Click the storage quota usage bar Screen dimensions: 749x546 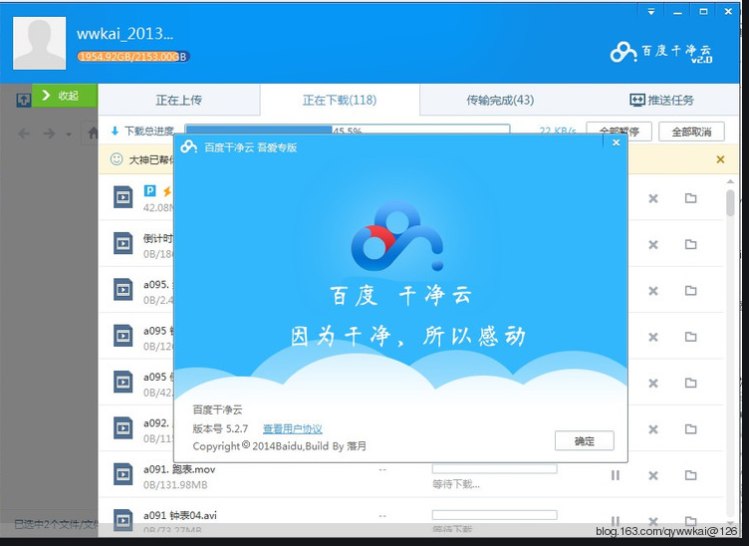[x=133, y=56]
